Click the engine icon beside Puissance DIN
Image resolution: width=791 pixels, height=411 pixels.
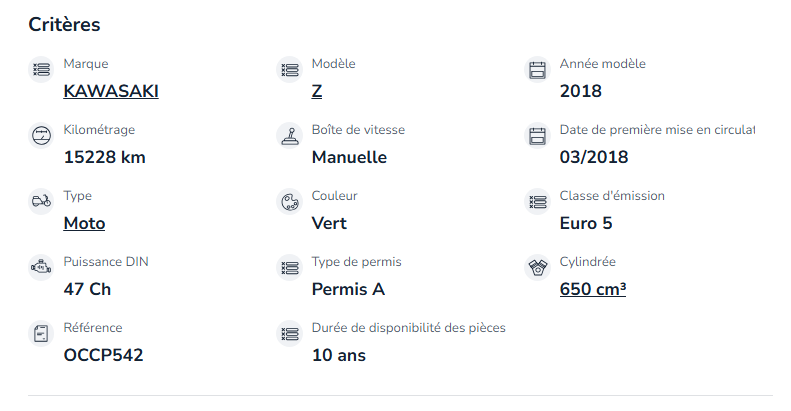(41, 267)
